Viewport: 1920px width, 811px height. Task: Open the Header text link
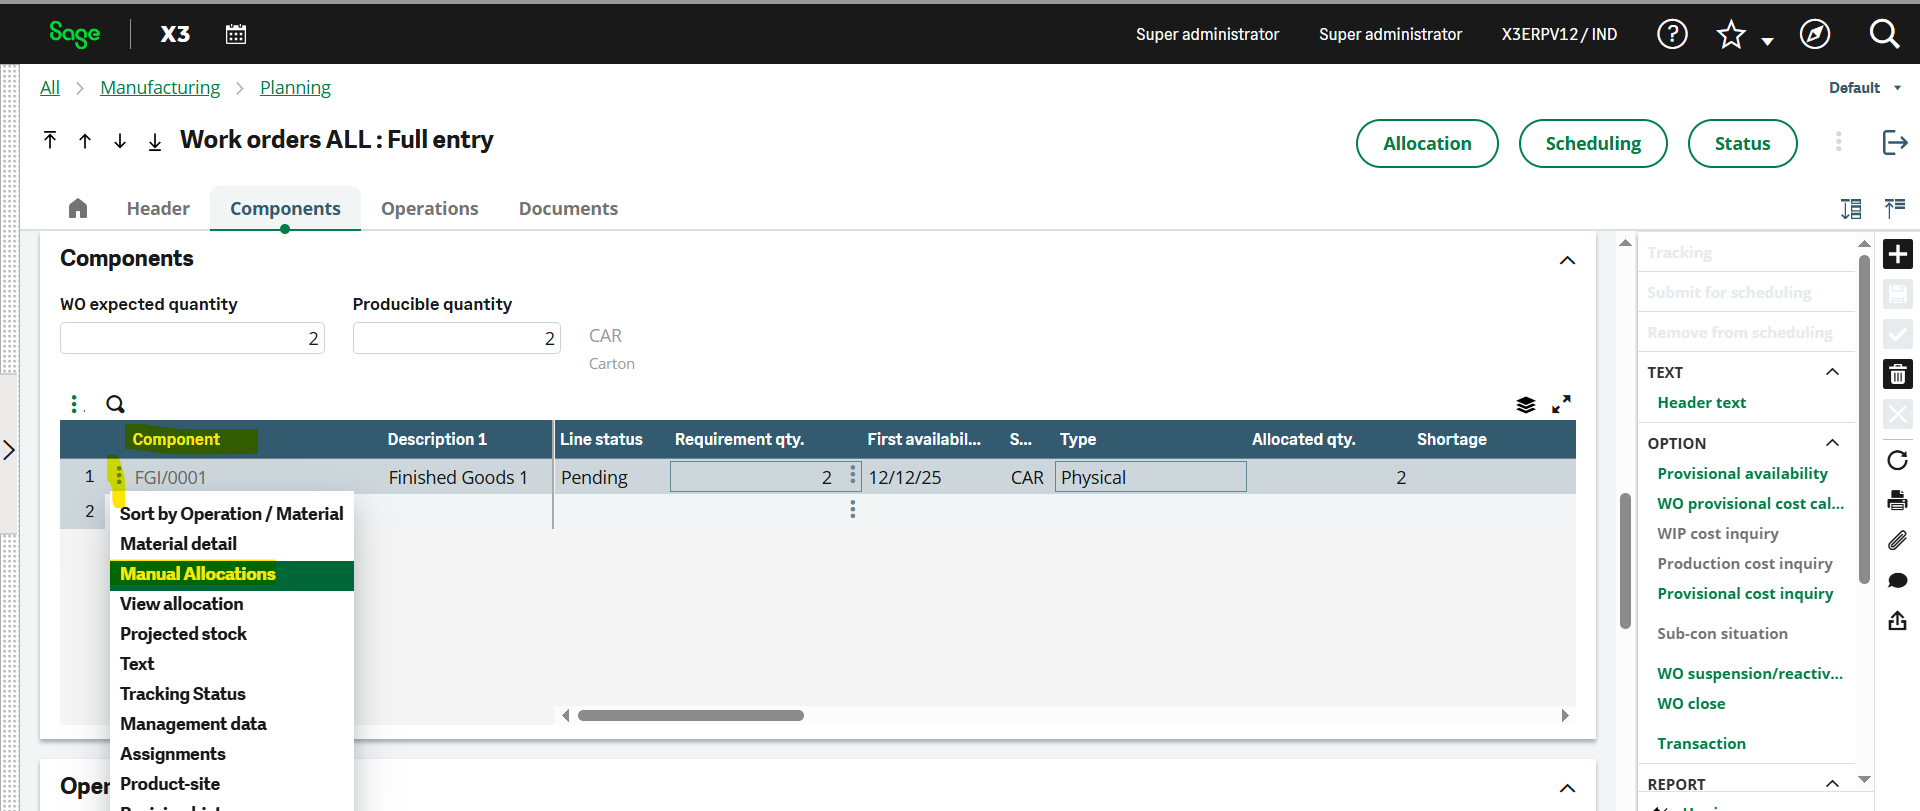pyautogui.click(x=1701, y=402)
